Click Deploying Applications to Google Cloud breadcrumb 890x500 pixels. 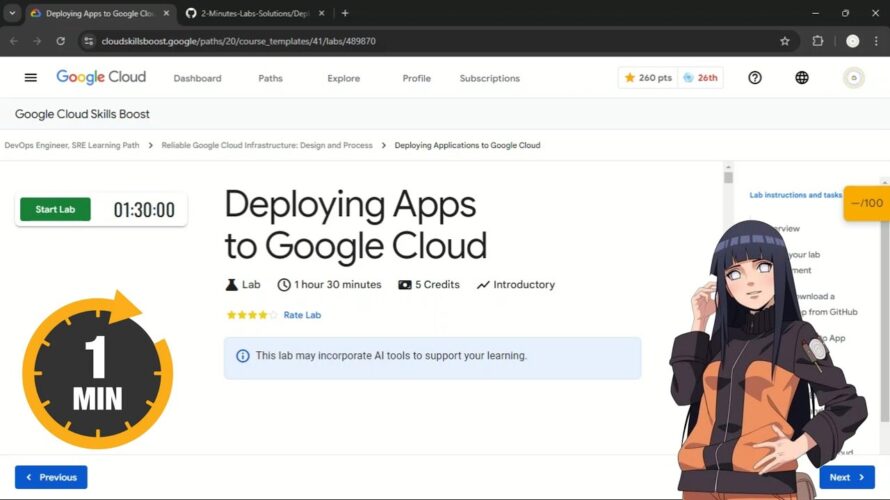[467, 145]
